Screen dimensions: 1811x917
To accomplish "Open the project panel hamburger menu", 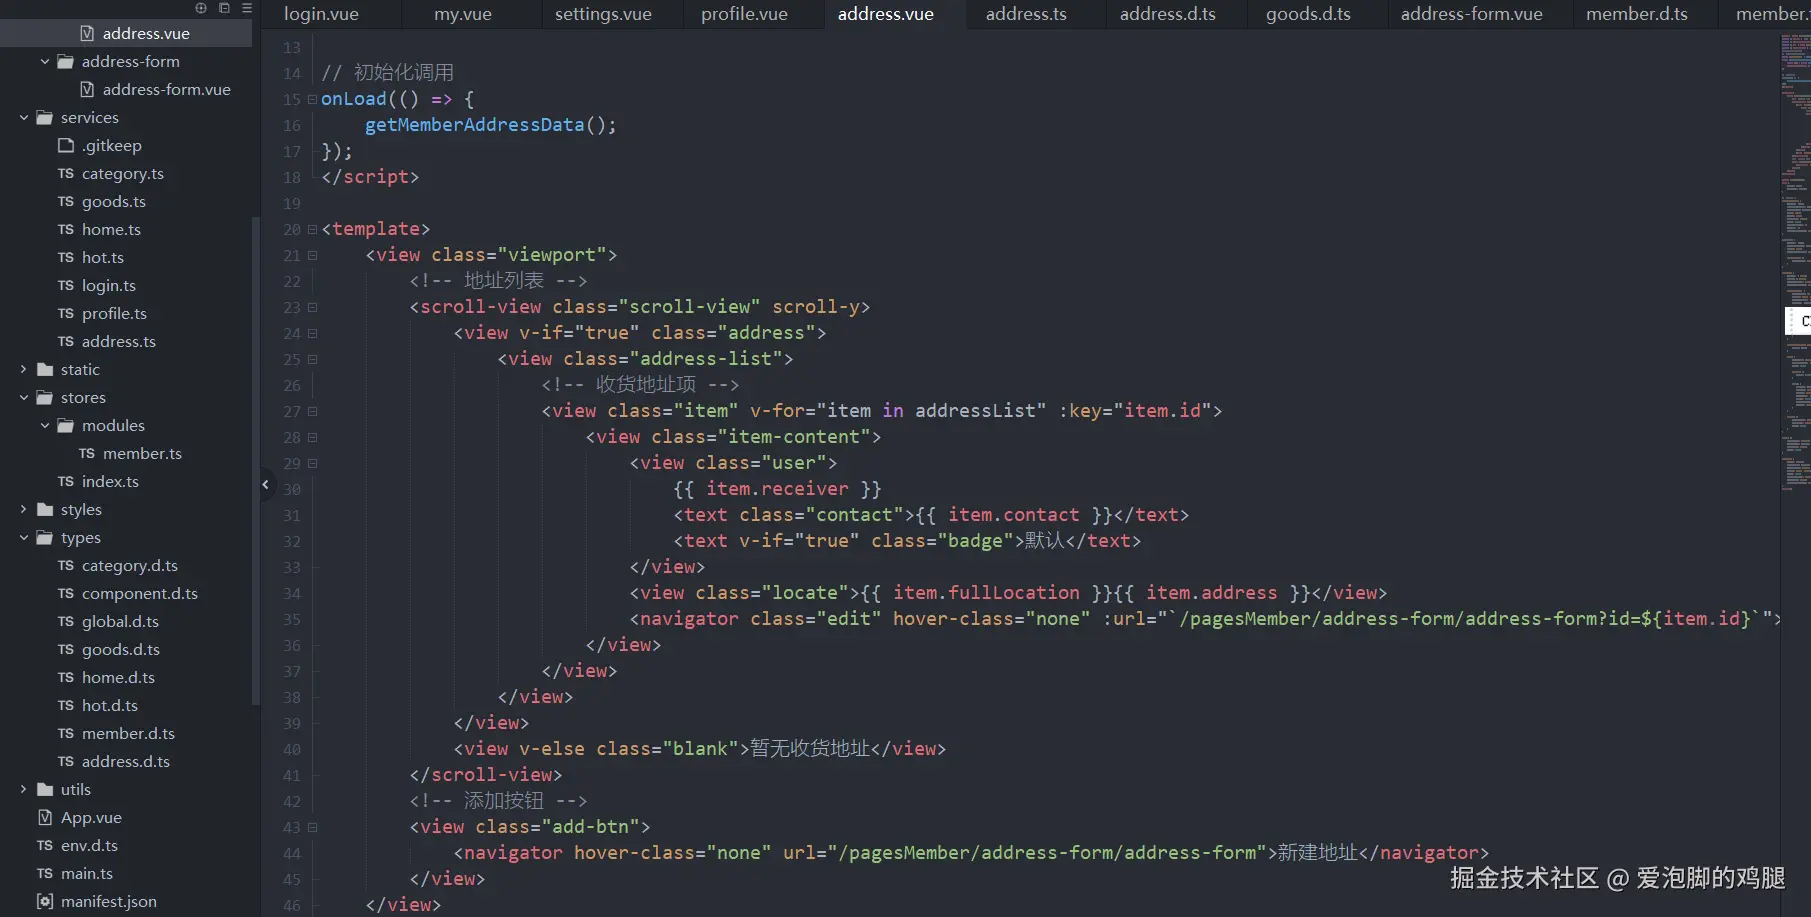I will pyautogui.click(x=247, y=8).
